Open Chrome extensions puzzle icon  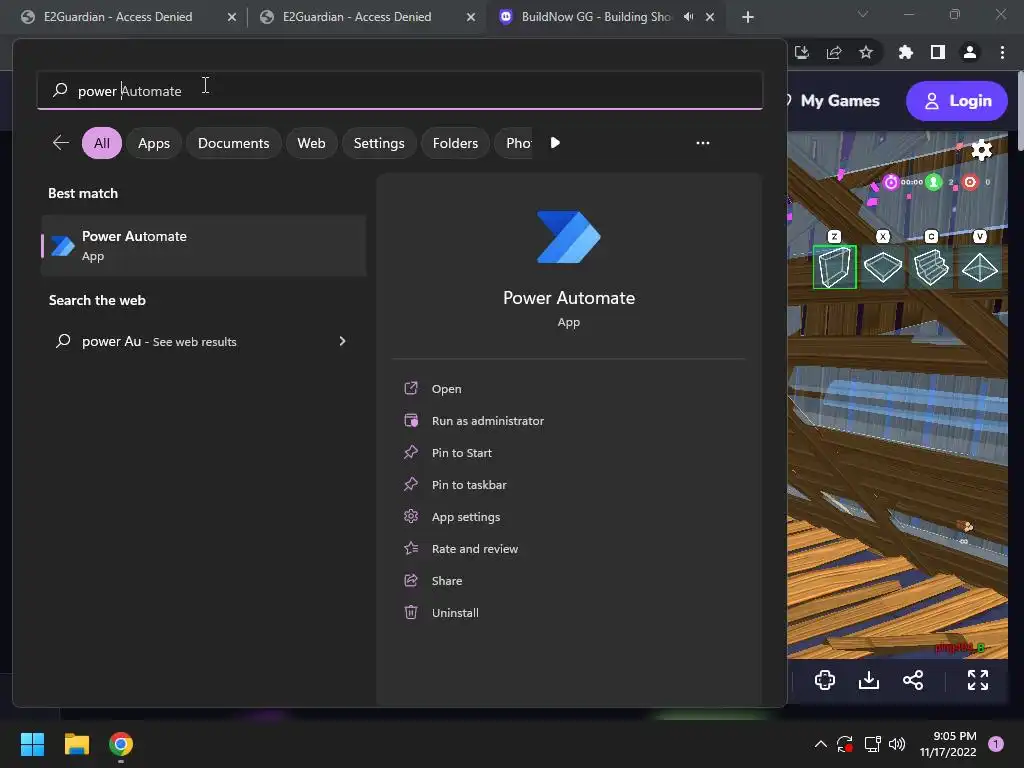905,52
